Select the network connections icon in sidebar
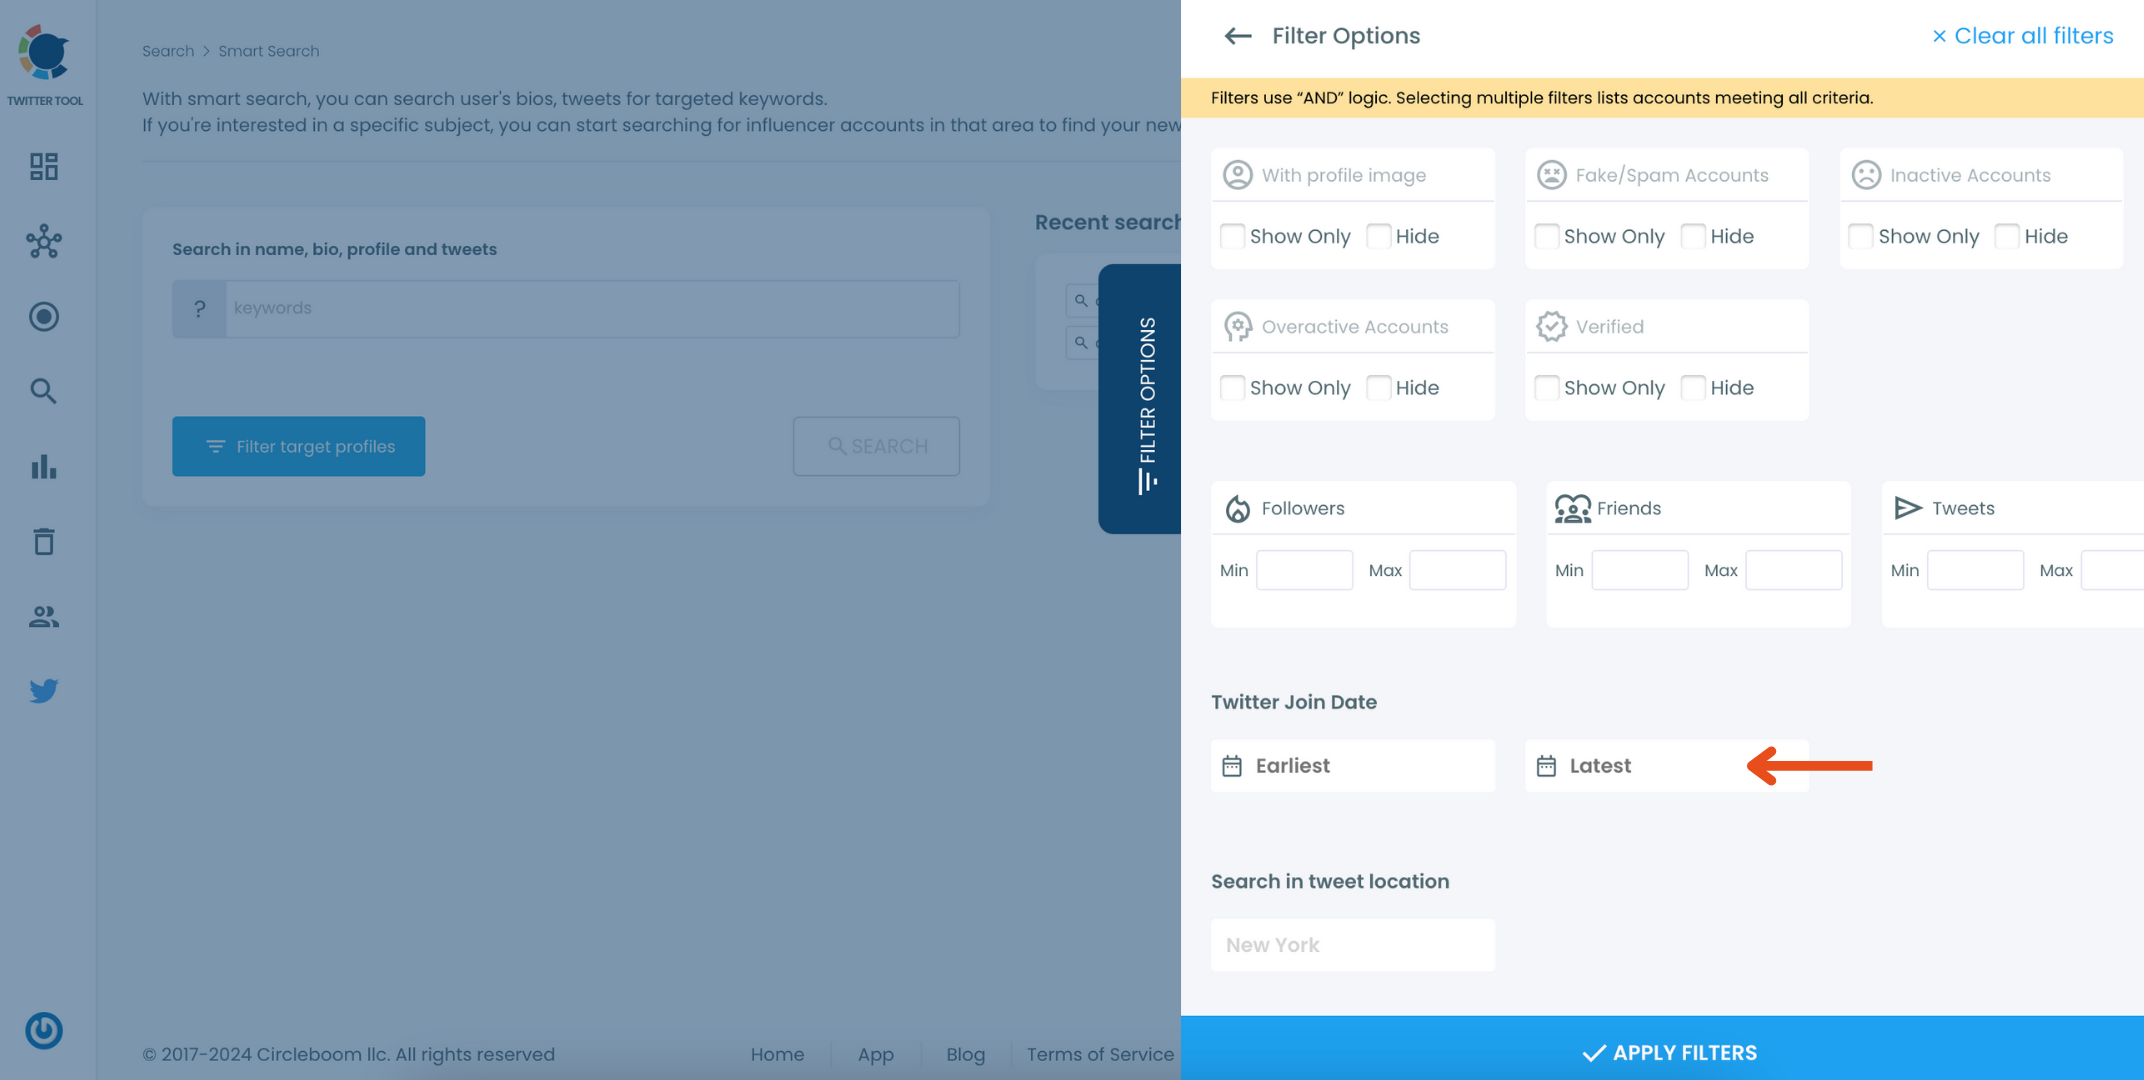Viewport: 2144px width, 1080px height. point(43,242)
